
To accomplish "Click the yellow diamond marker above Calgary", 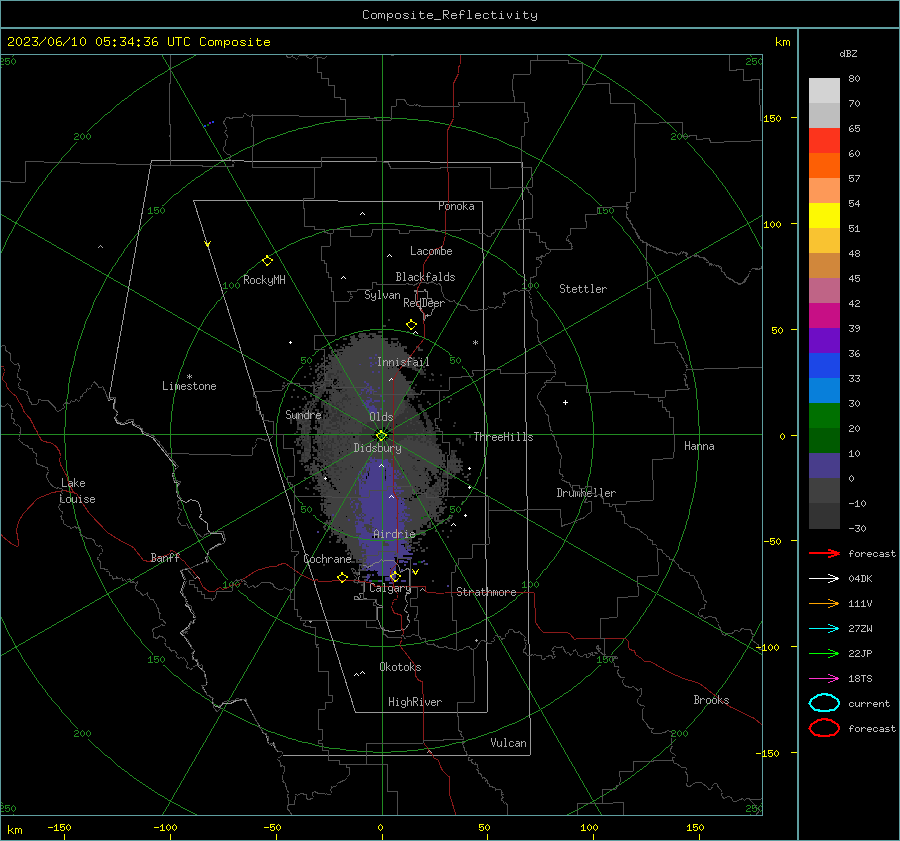I will tap(395, 576).
